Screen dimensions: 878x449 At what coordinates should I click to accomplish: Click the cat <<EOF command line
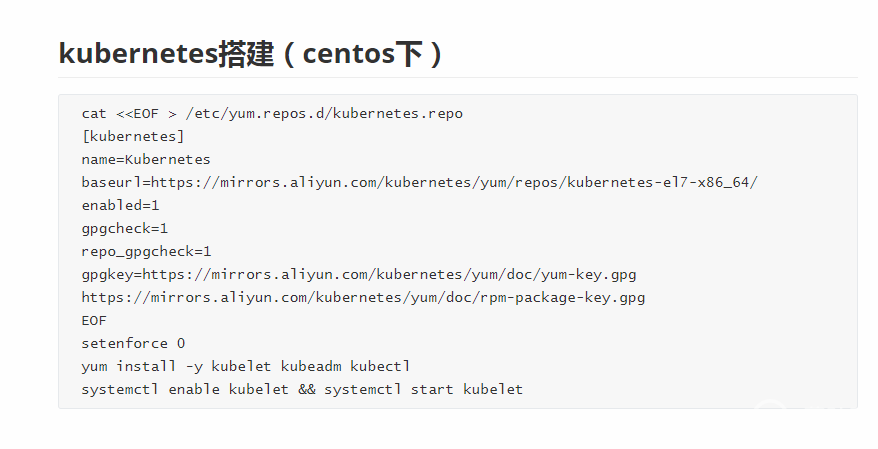coord(272,114)
